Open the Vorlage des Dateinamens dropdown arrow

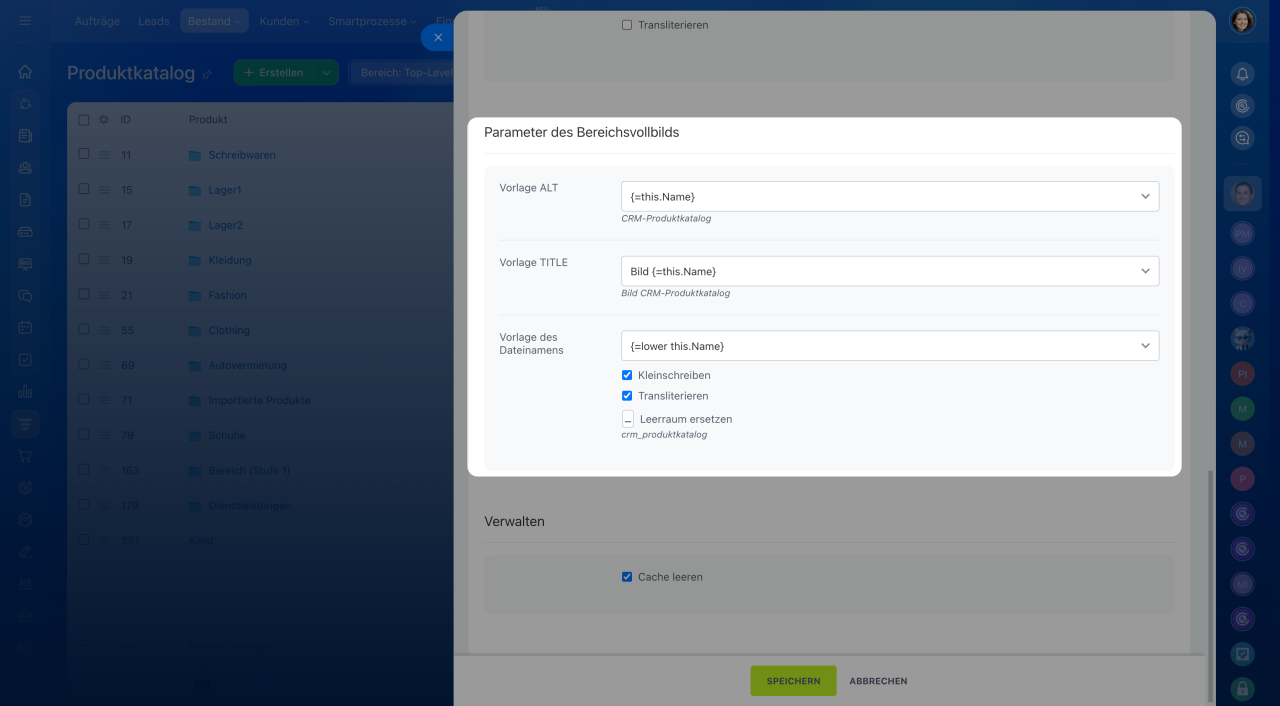tap(1145, 346)
